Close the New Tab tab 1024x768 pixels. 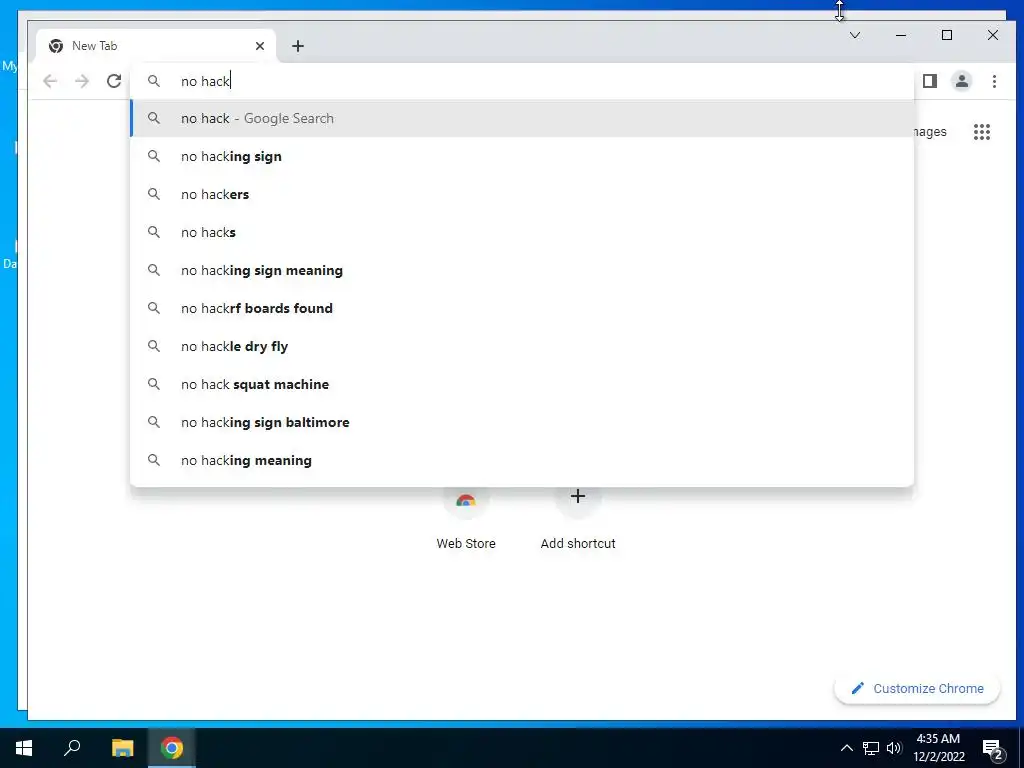[260, 46]
